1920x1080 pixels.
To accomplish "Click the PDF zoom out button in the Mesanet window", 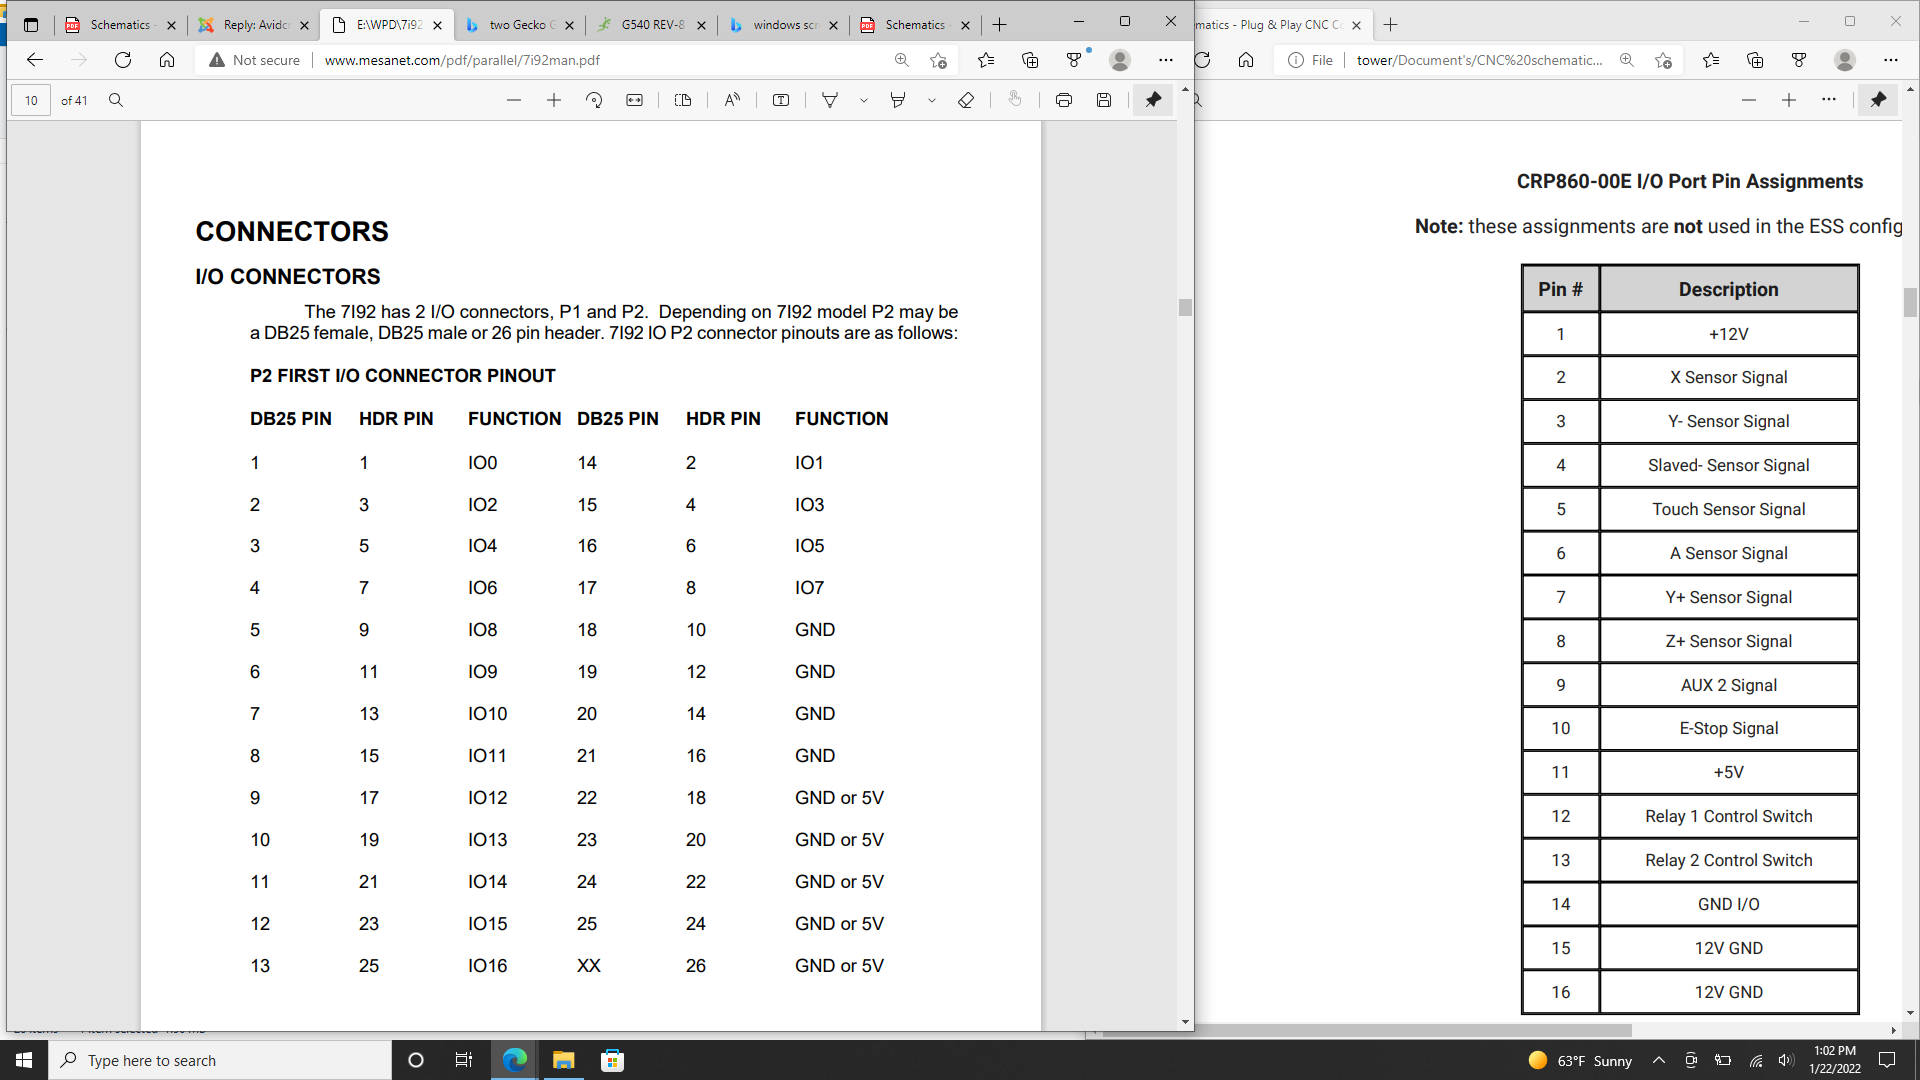I will (x=514, y=100).
